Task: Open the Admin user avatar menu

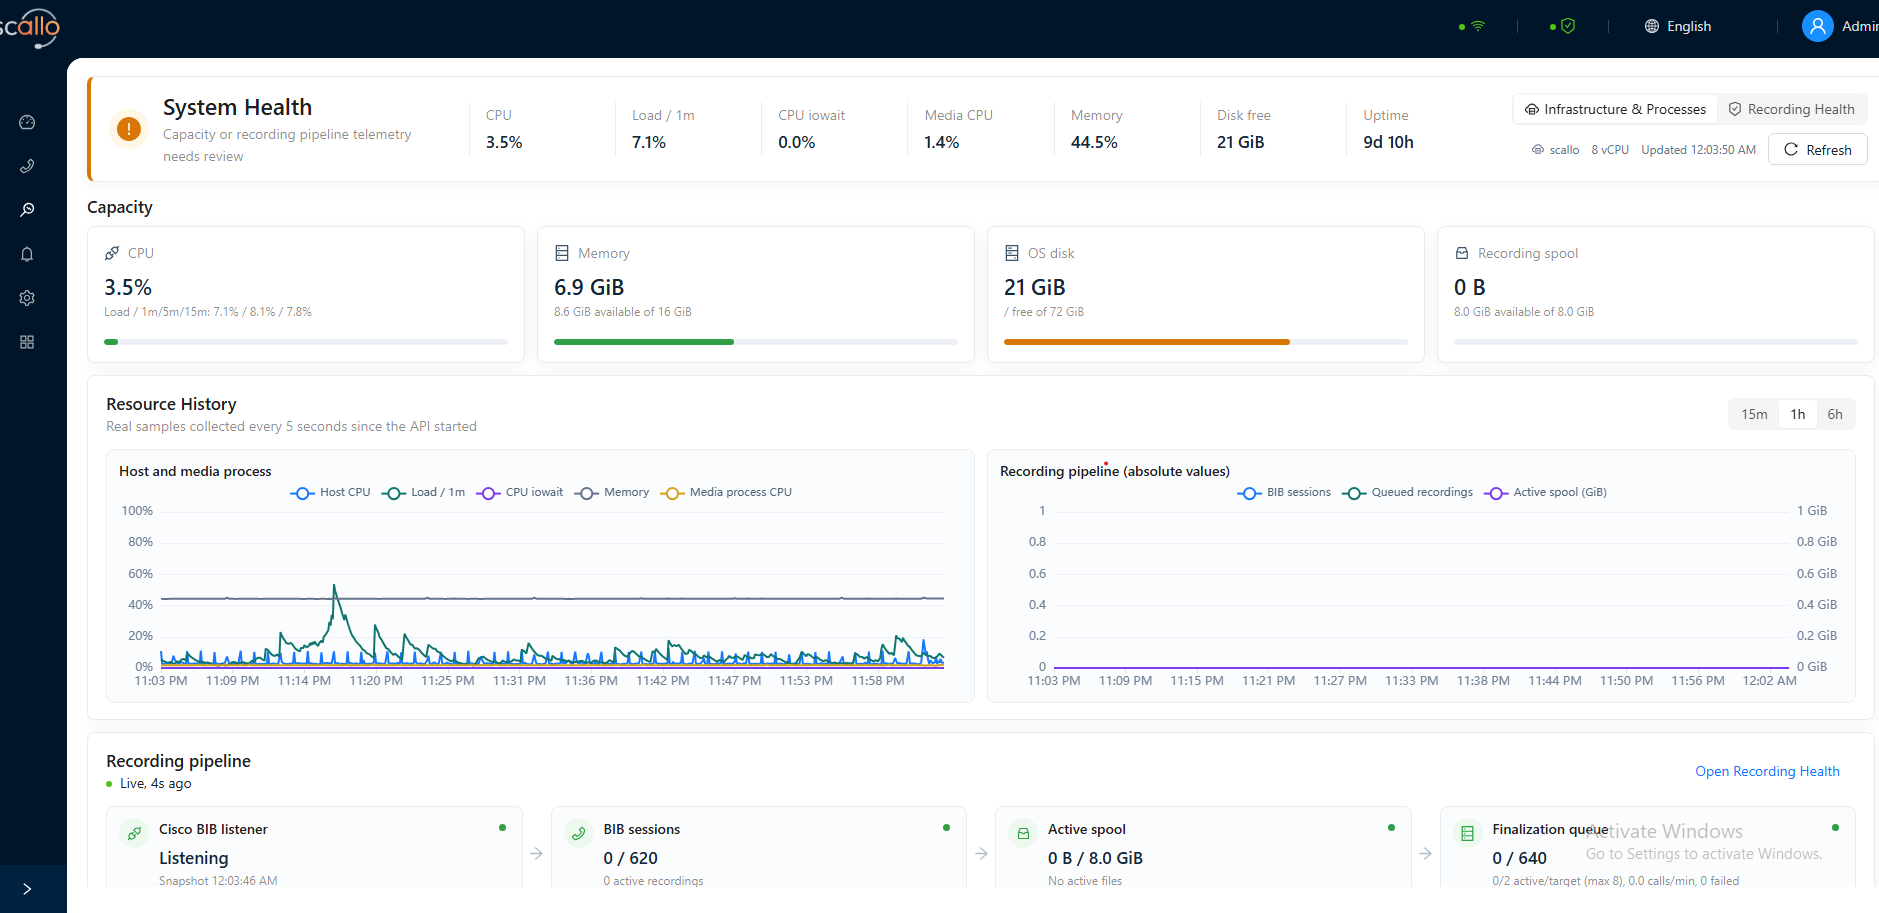Action: click(1817, 26)
